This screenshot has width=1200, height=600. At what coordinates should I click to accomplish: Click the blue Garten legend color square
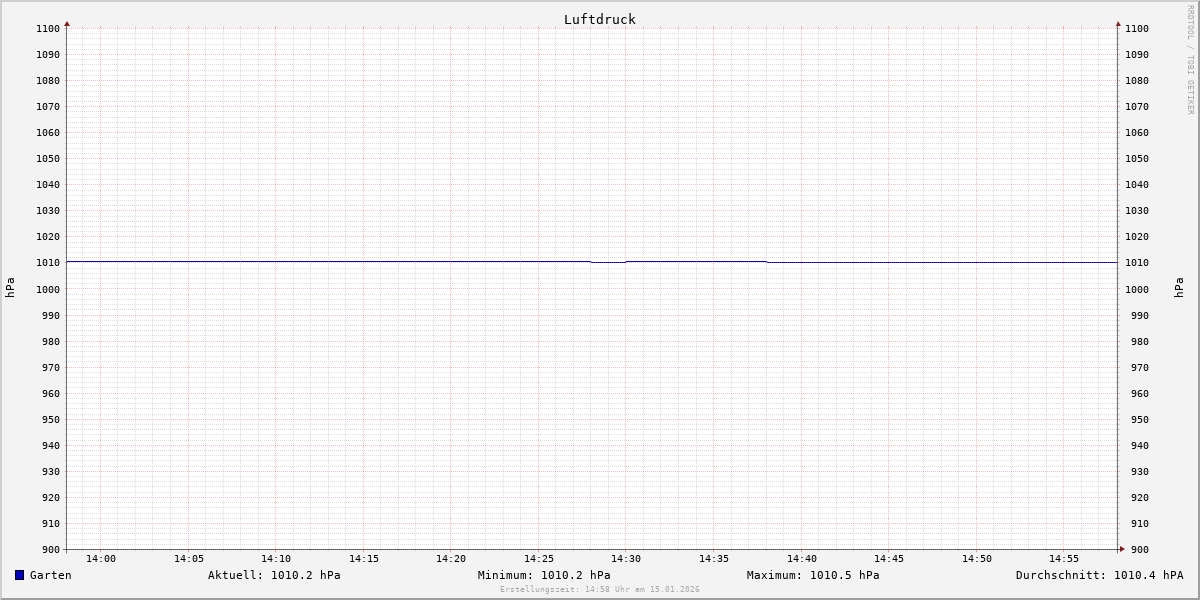pos(19,575)
